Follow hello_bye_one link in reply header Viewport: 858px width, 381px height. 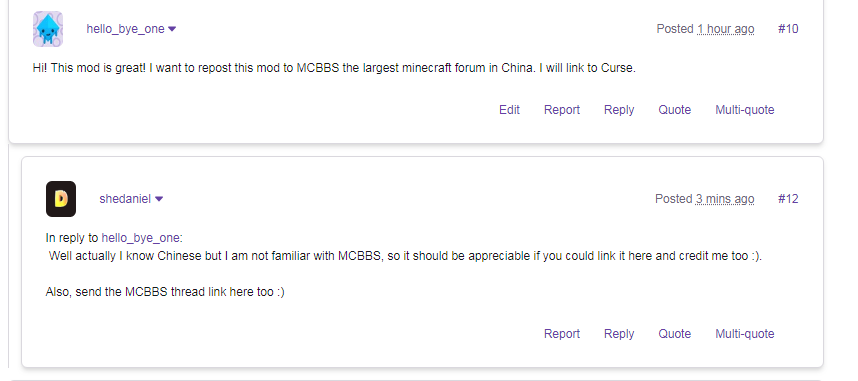[141, 238]
